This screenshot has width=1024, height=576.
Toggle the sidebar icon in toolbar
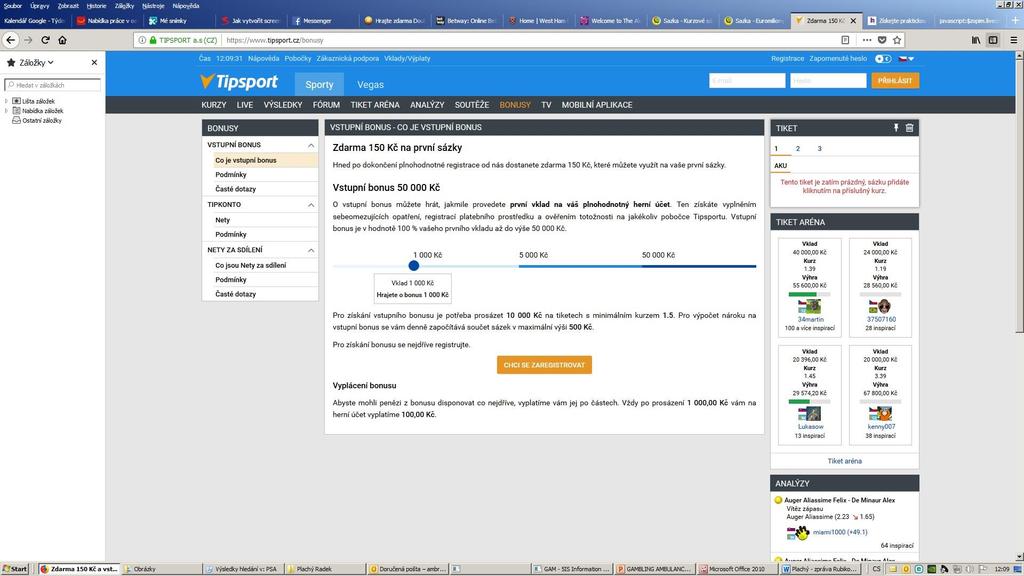pos(993,40)
